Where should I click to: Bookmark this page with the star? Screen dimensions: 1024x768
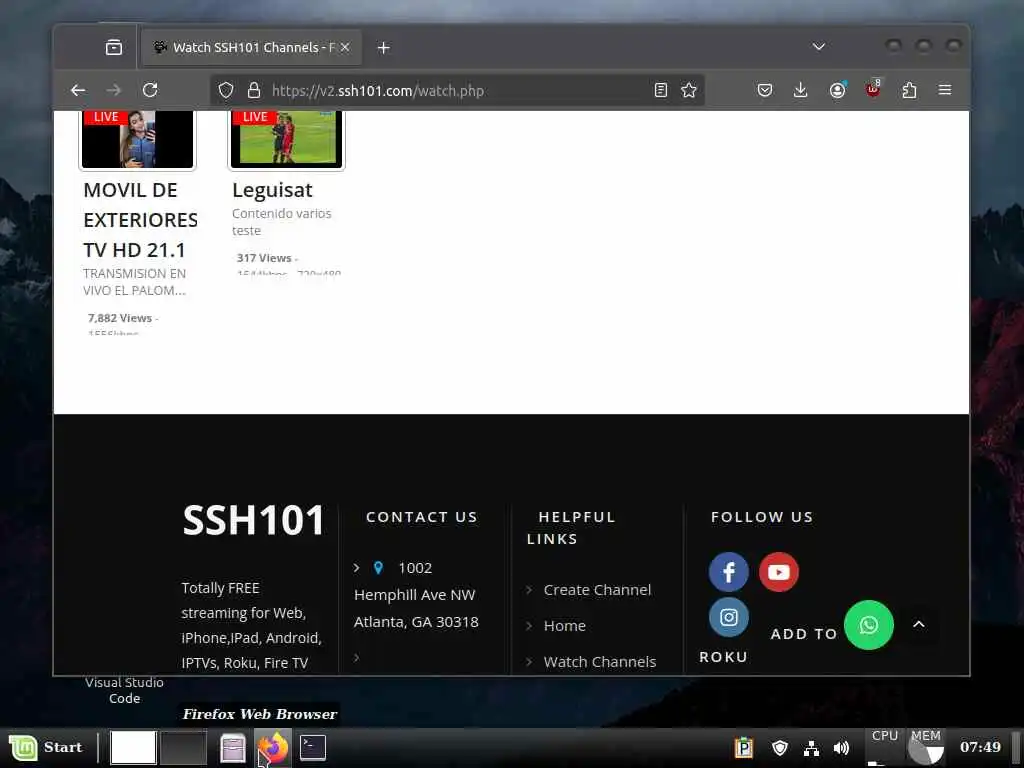[x=689, y=90]
